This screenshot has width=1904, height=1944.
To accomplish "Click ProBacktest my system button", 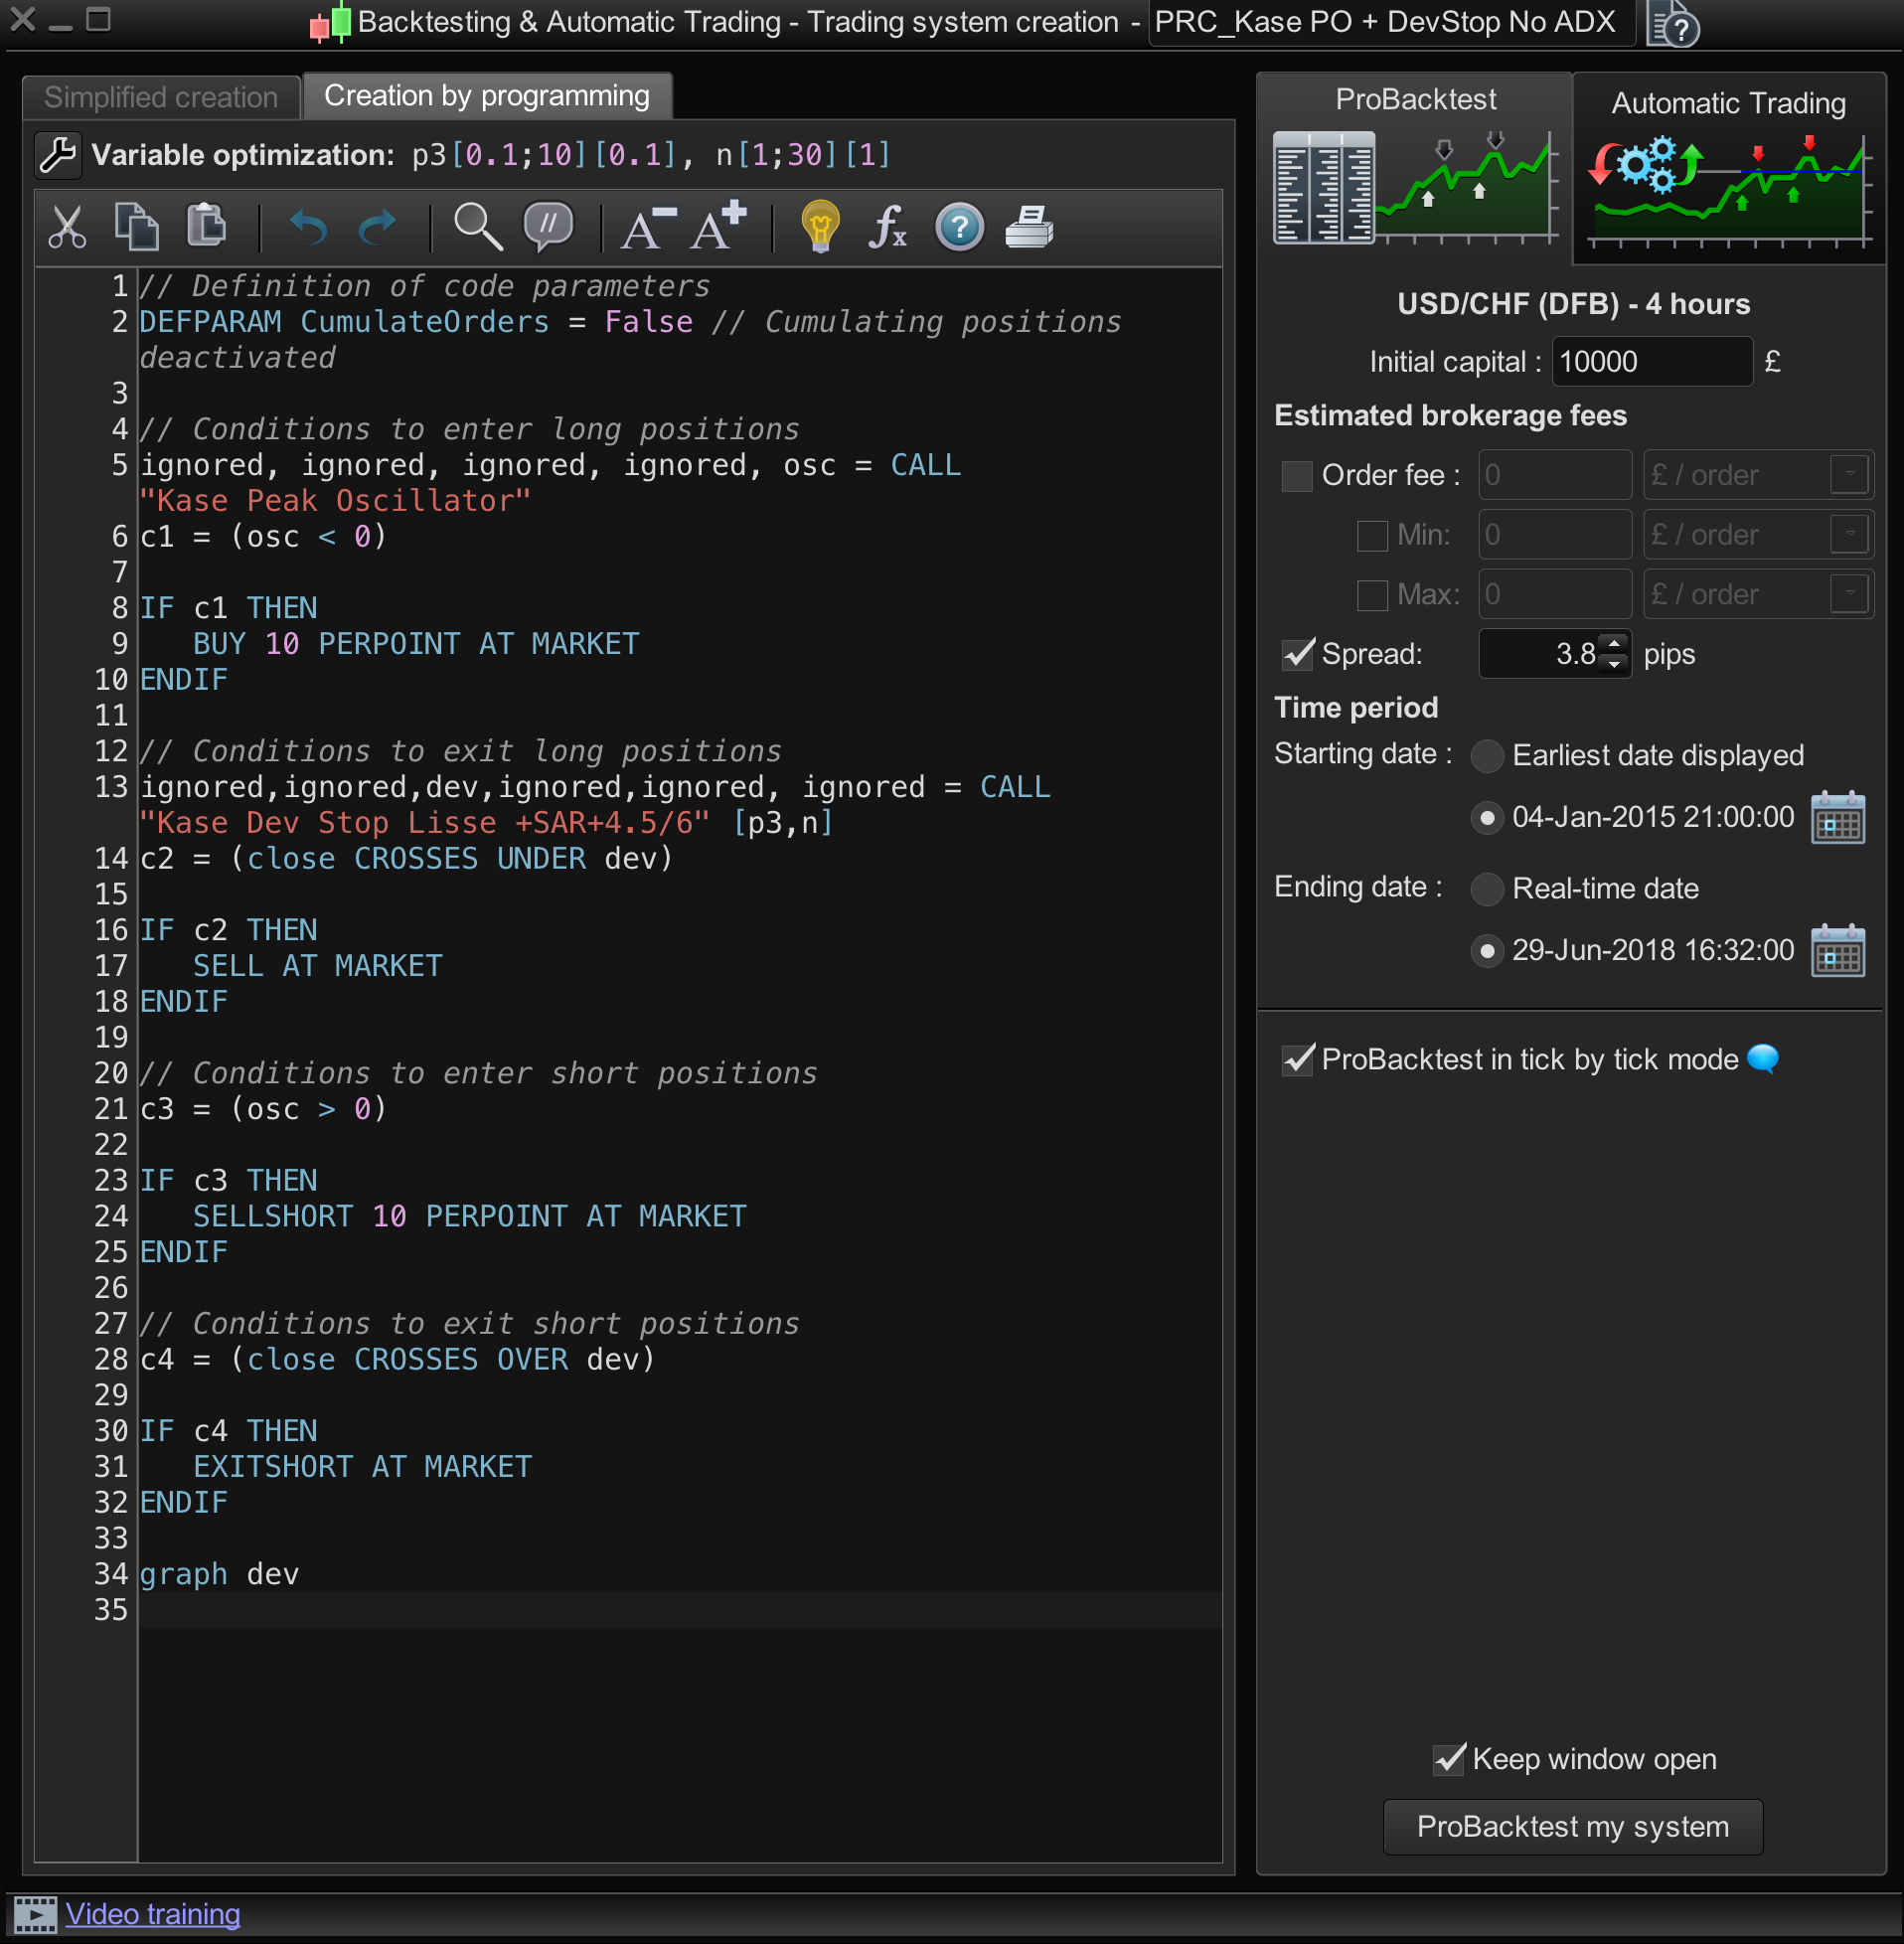I will pyautogui.click(x=1572, y=1827).
